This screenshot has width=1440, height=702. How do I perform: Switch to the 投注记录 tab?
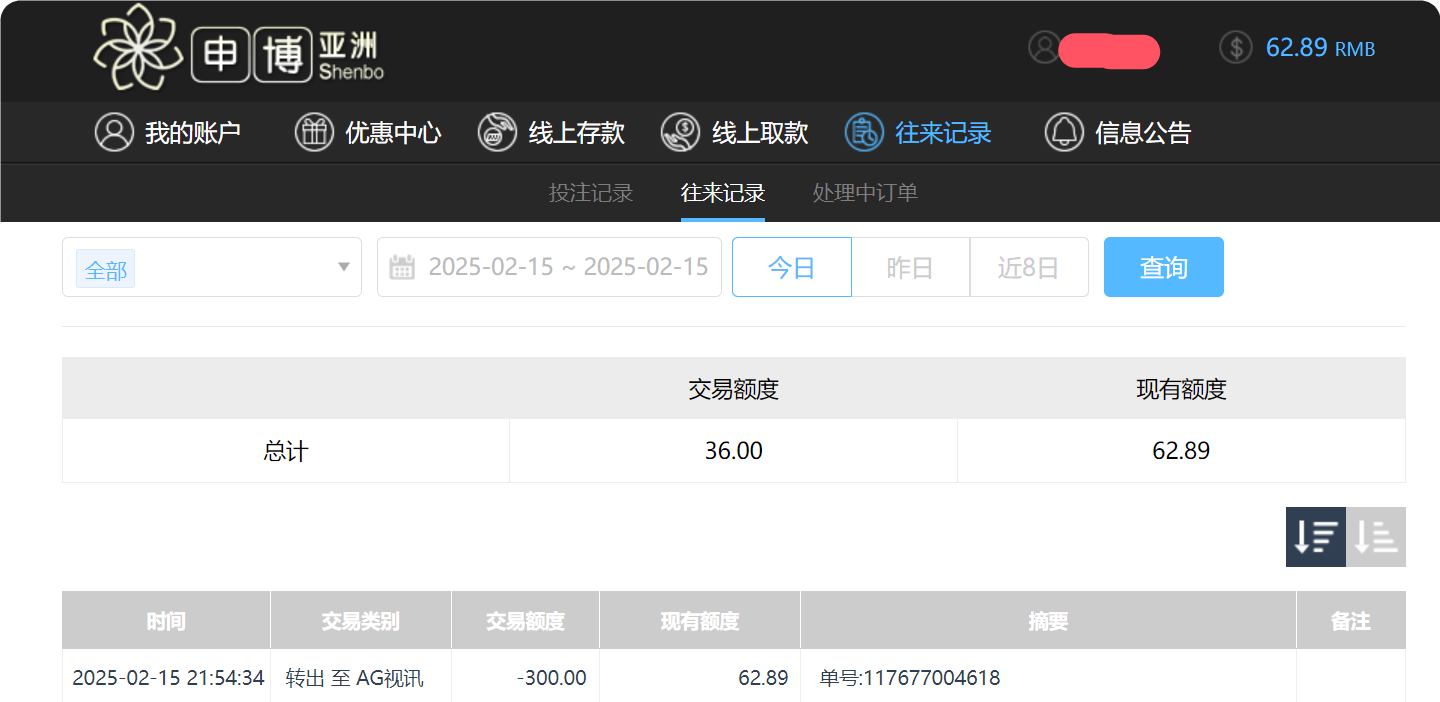pos(591,193)
